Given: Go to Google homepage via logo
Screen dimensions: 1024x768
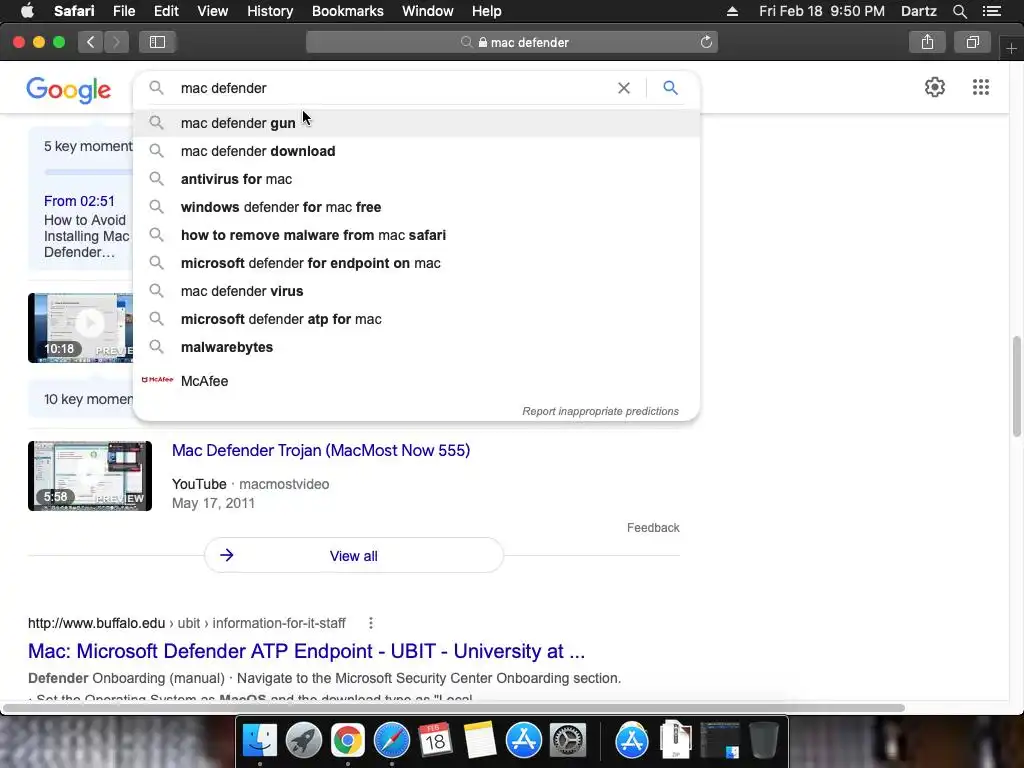Looking at the screenshot, I should tap(69, 89).
